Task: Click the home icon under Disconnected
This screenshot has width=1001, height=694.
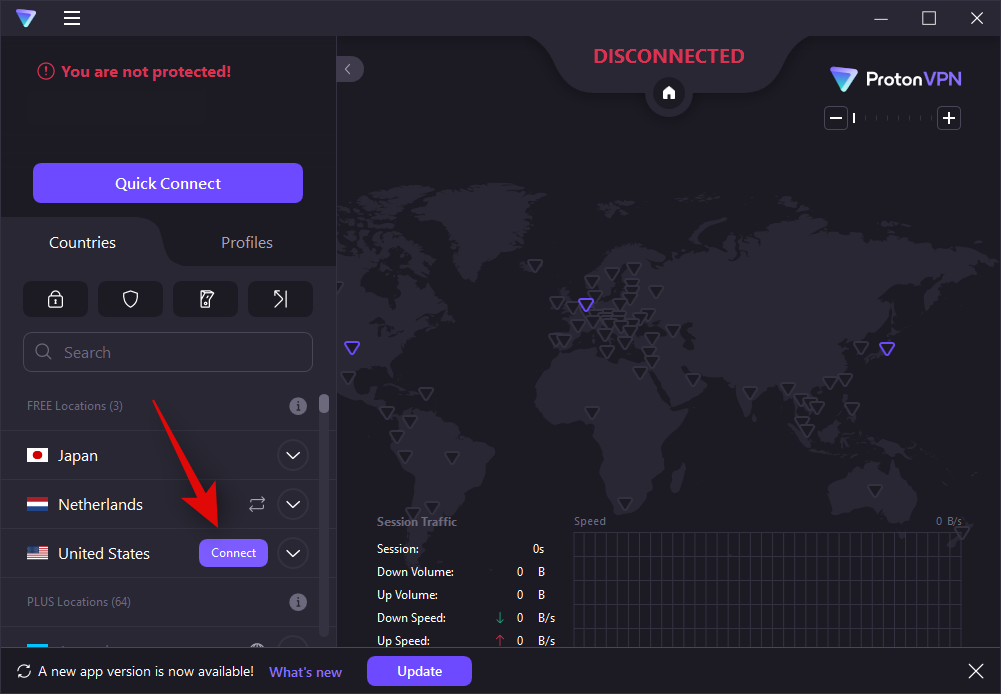Action: click(669, 93)
